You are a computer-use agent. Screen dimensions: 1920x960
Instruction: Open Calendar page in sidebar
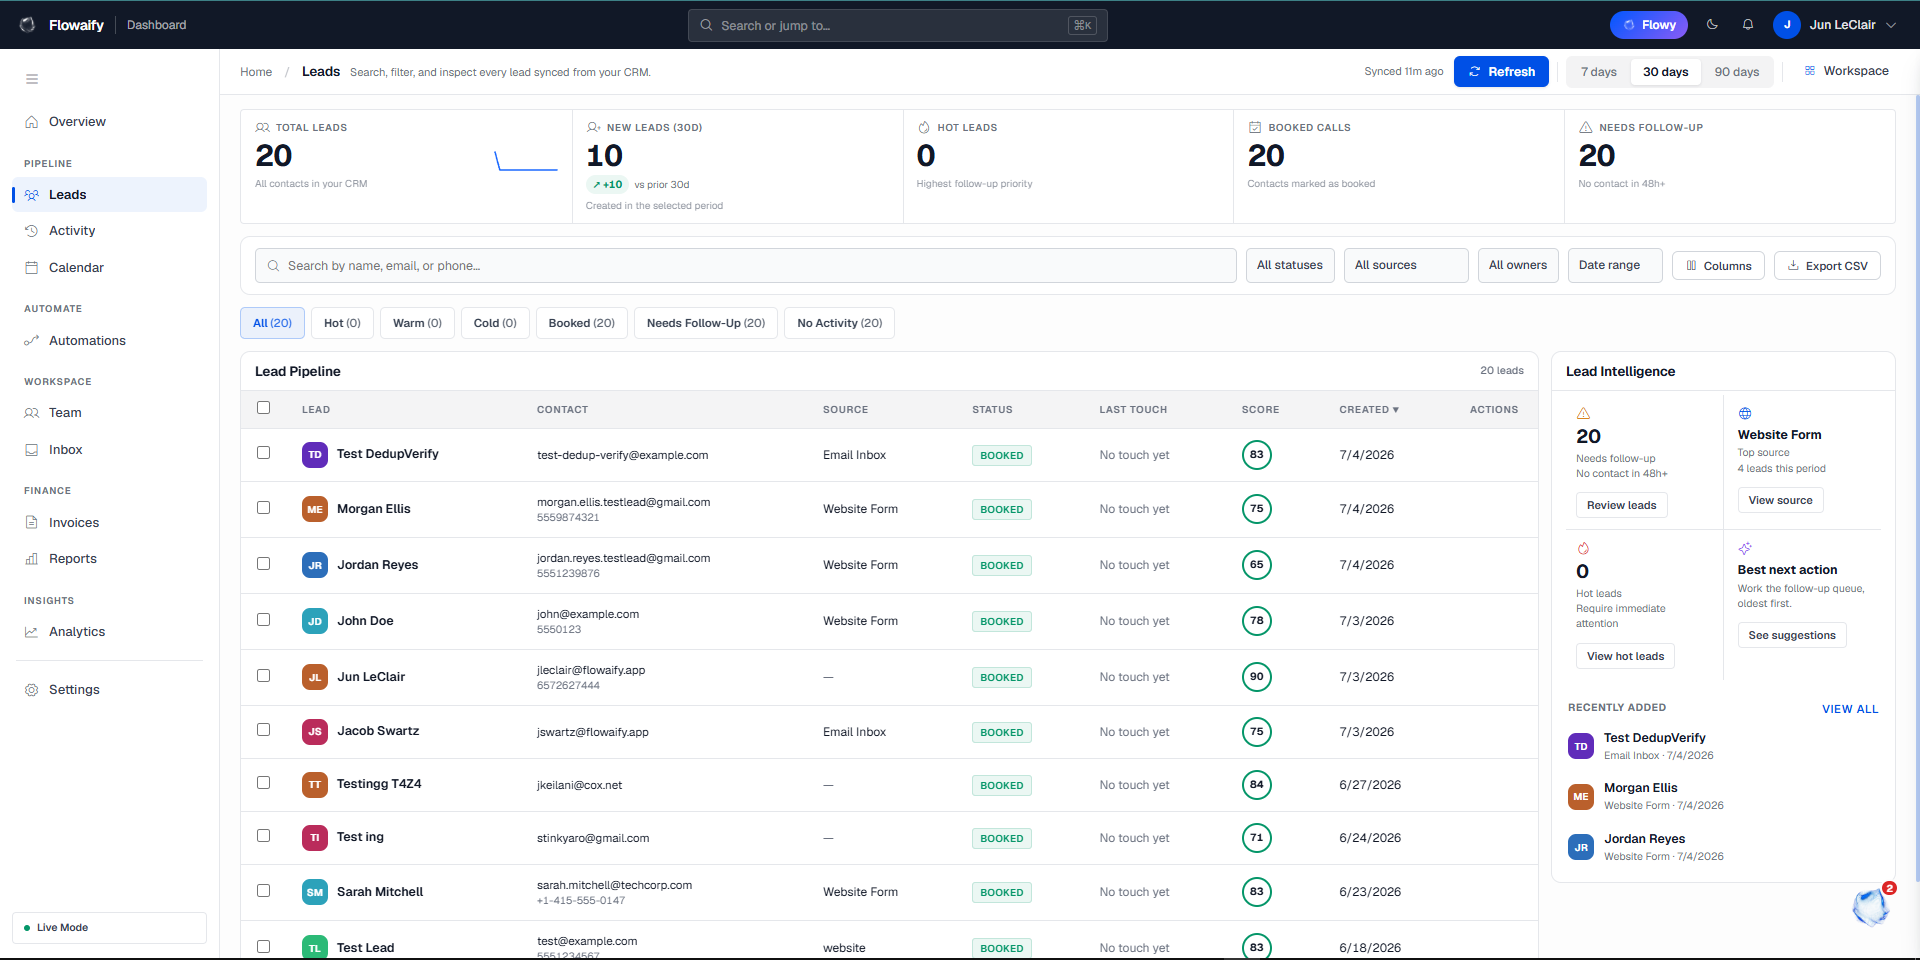point(110,268)
